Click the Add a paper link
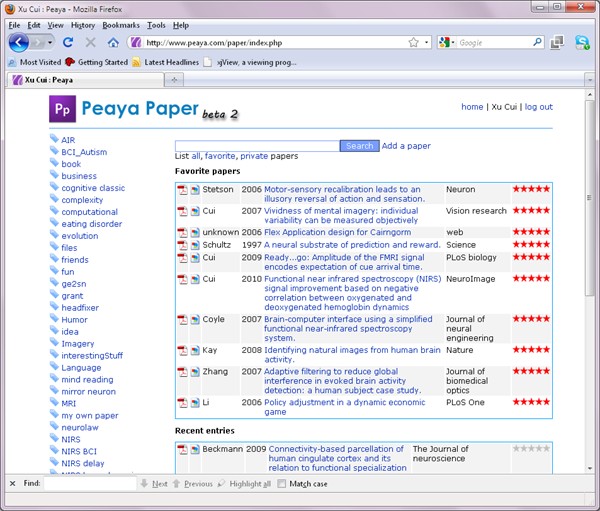The image size is (600, 511). click(x=406, y=146)
